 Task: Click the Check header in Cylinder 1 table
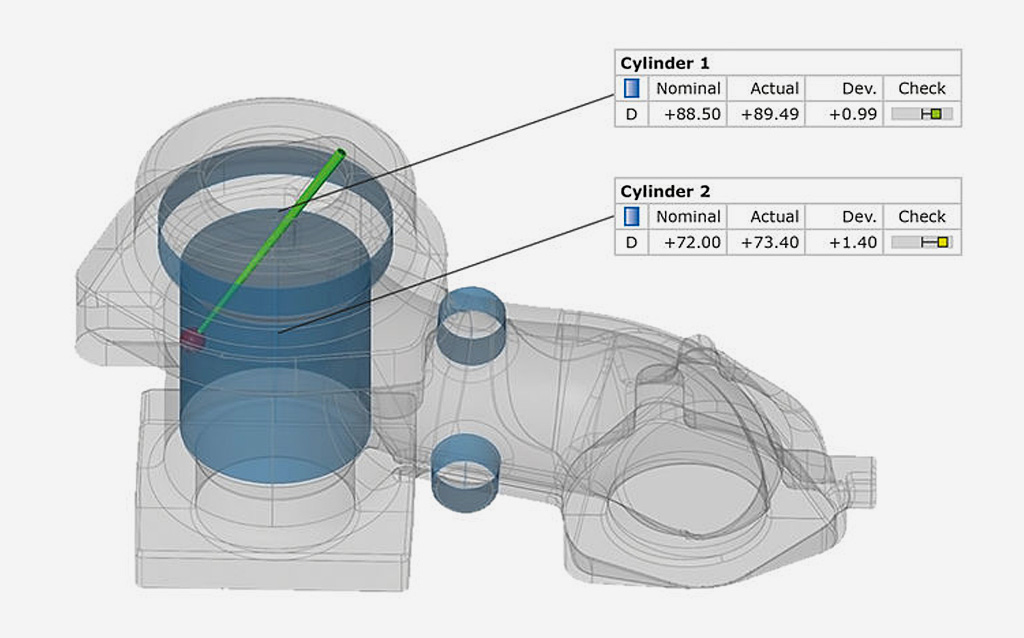pyautogui.click(x=921, y=88)
